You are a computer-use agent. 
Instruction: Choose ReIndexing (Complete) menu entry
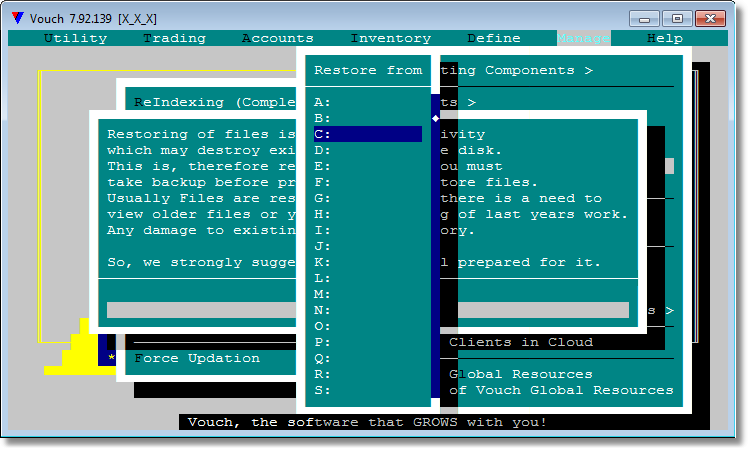[x=215, y=102]
